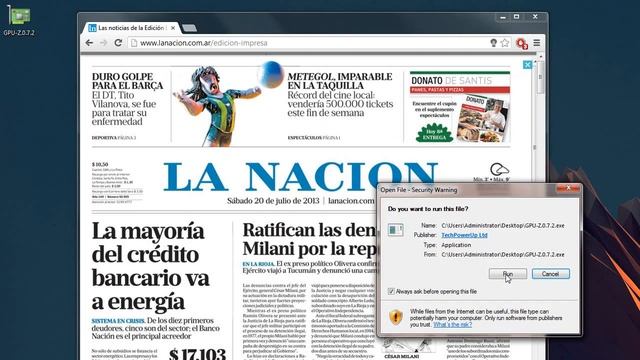Open the Metegol, imparable en la taquilla story
Viewport: 640px width, 360px height.
[340, 95]
